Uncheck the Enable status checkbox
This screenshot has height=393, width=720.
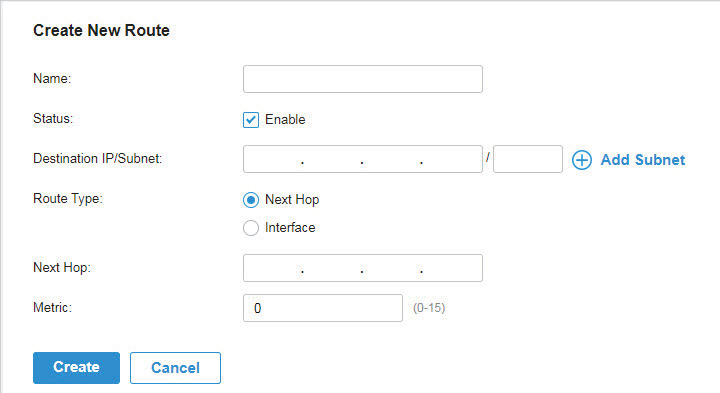[251, 120]
